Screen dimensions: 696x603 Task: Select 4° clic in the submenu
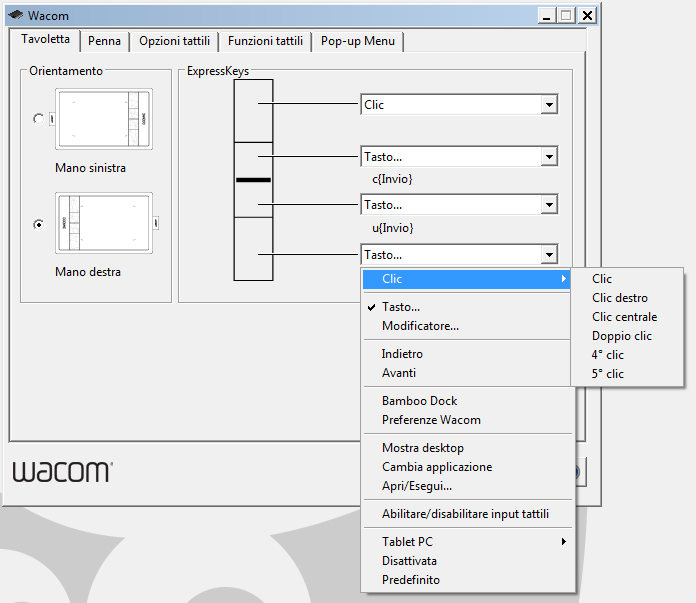627,355
